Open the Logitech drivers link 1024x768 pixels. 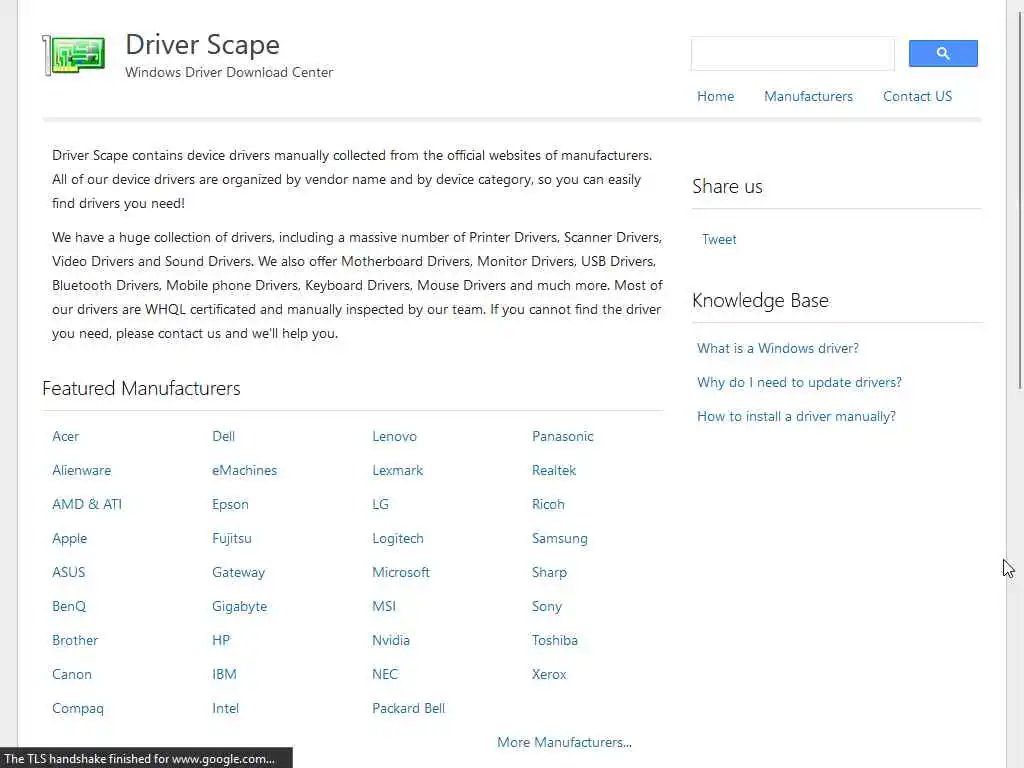point(398,539)
